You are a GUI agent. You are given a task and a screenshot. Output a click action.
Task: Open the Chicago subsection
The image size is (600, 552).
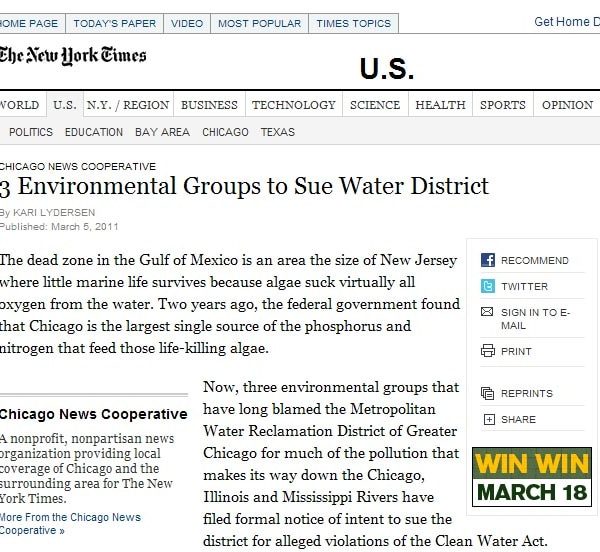click(225, 132)
